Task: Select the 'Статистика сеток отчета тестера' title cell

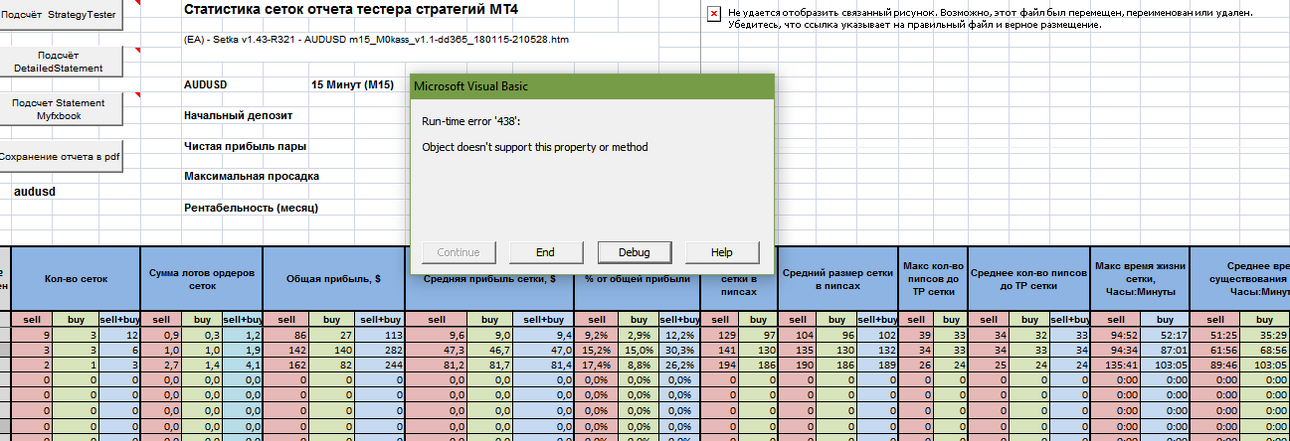Action: 352,8
